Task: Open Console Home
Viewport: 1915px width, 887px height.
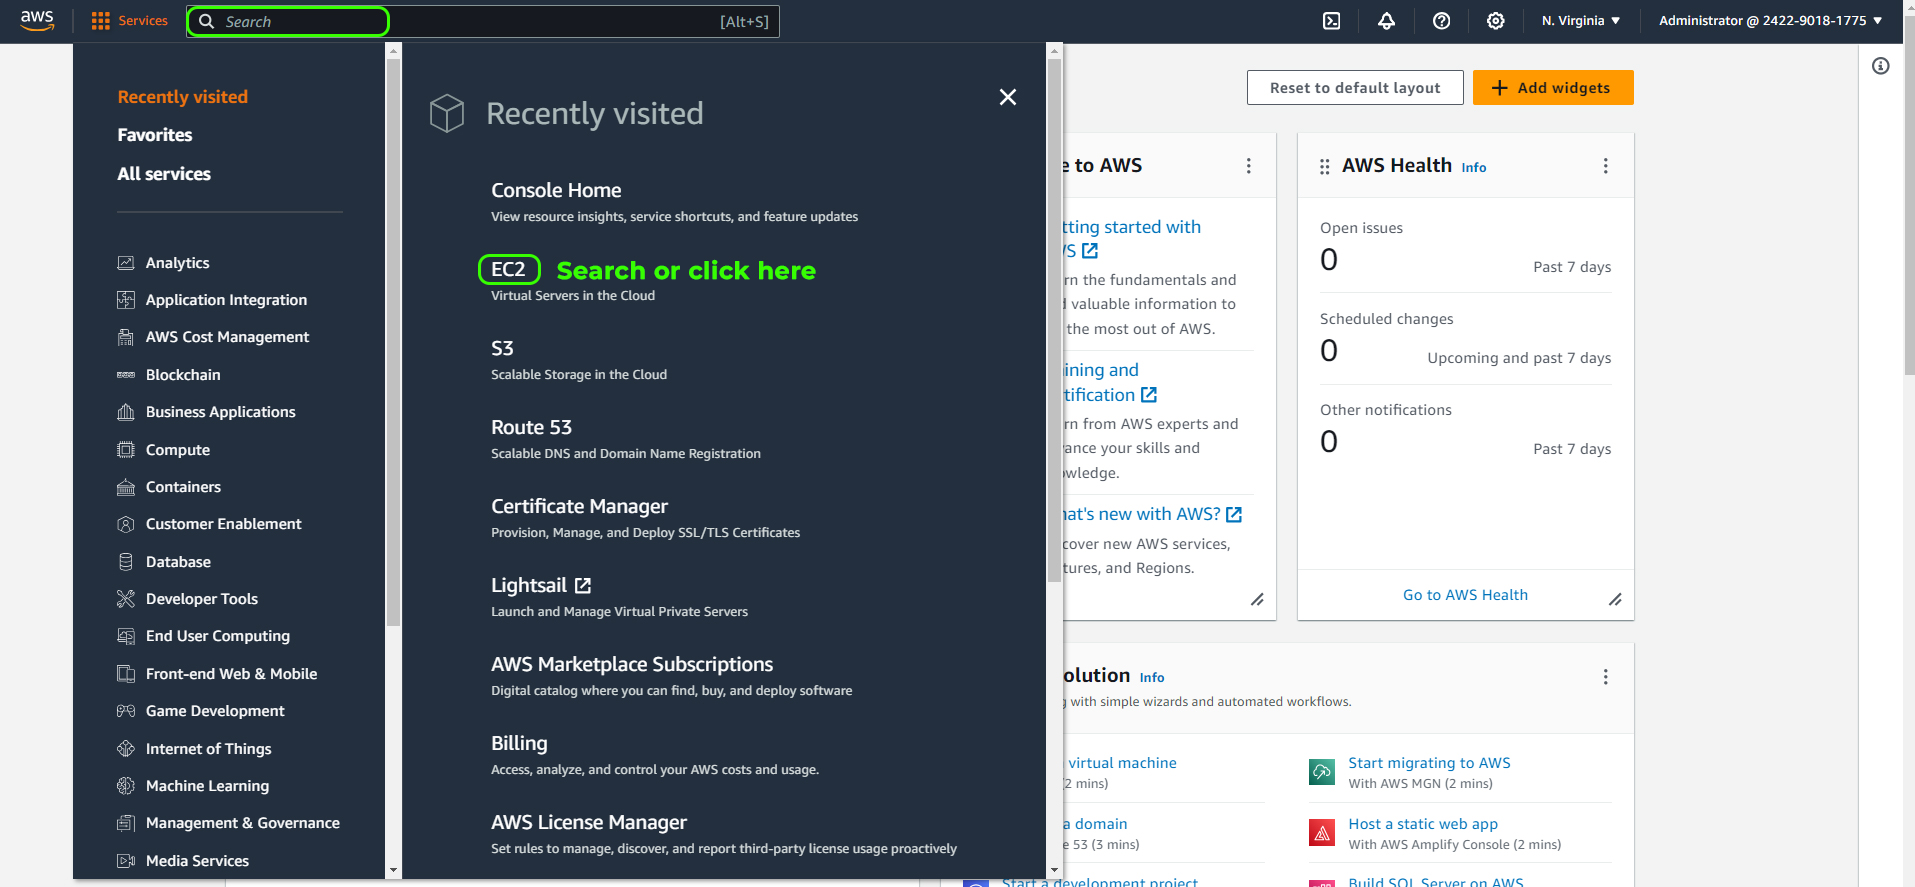Action: [x=556, y=190]
